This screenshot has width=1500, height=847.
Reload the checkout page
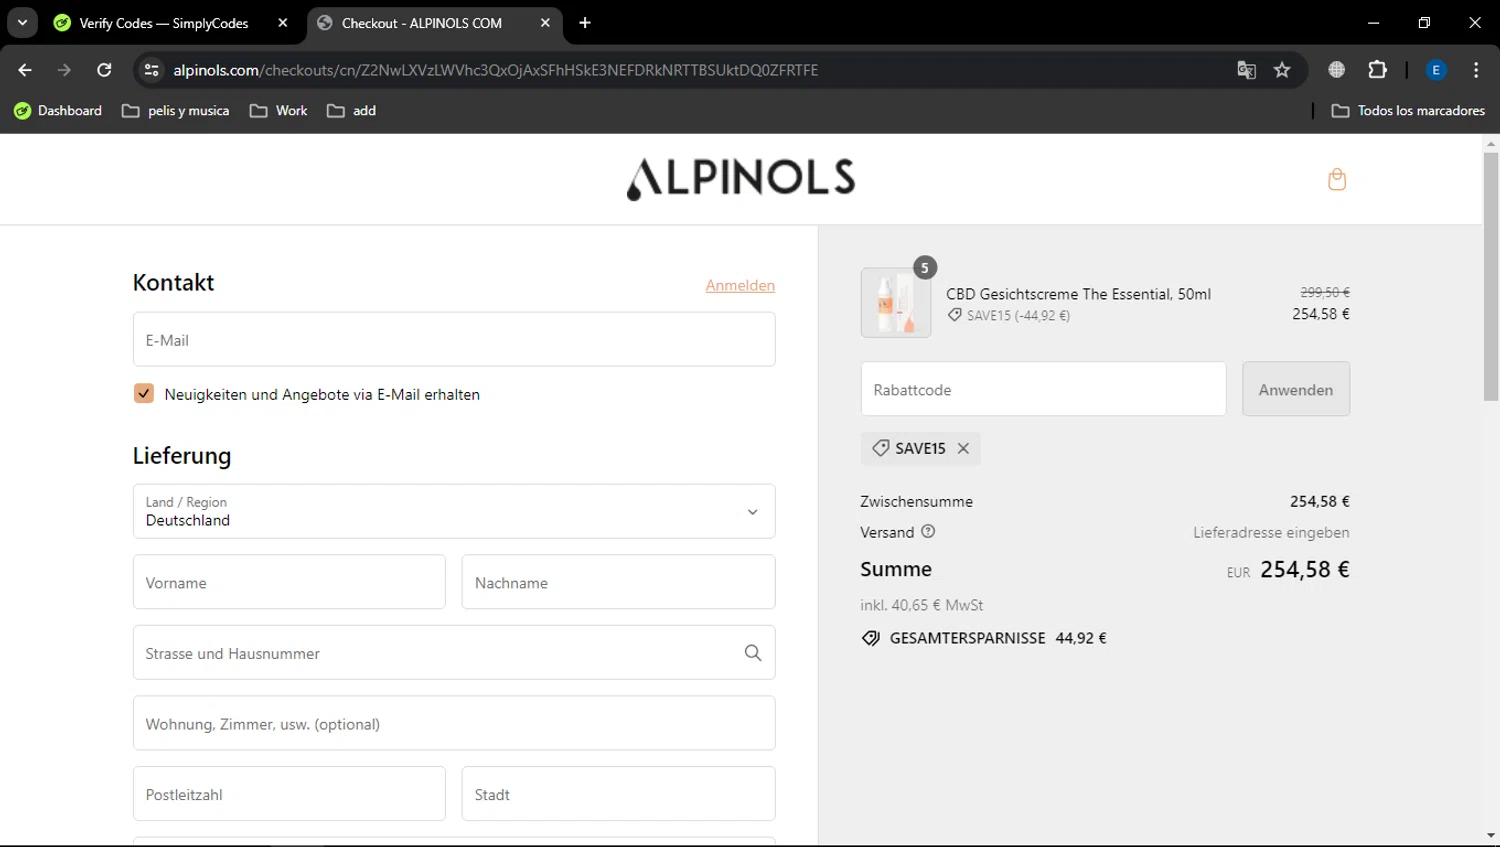(x=104, y=70)
